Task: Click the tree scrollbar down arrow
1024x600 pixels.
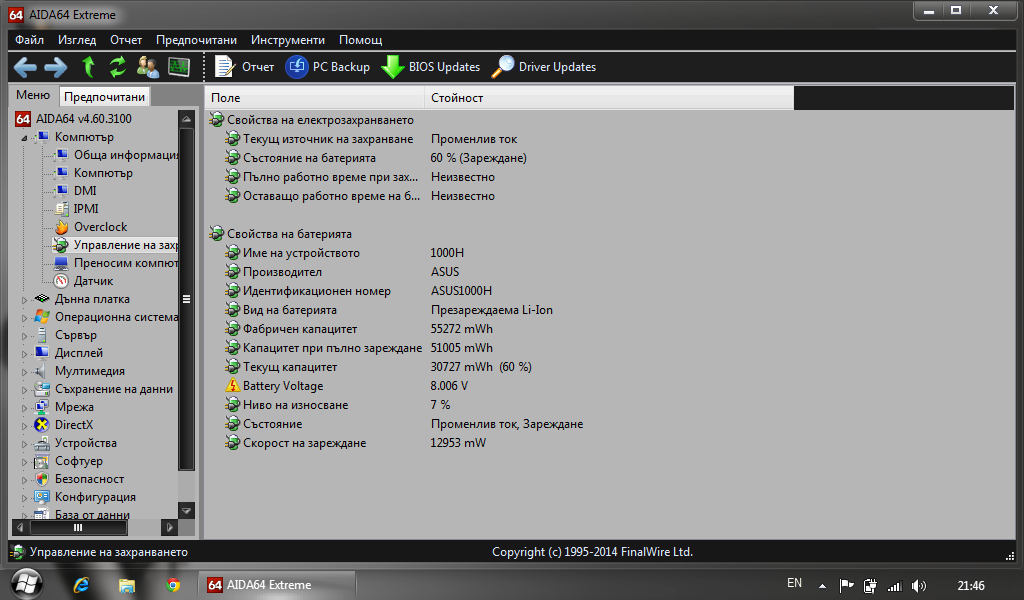Action: [186, 511]
